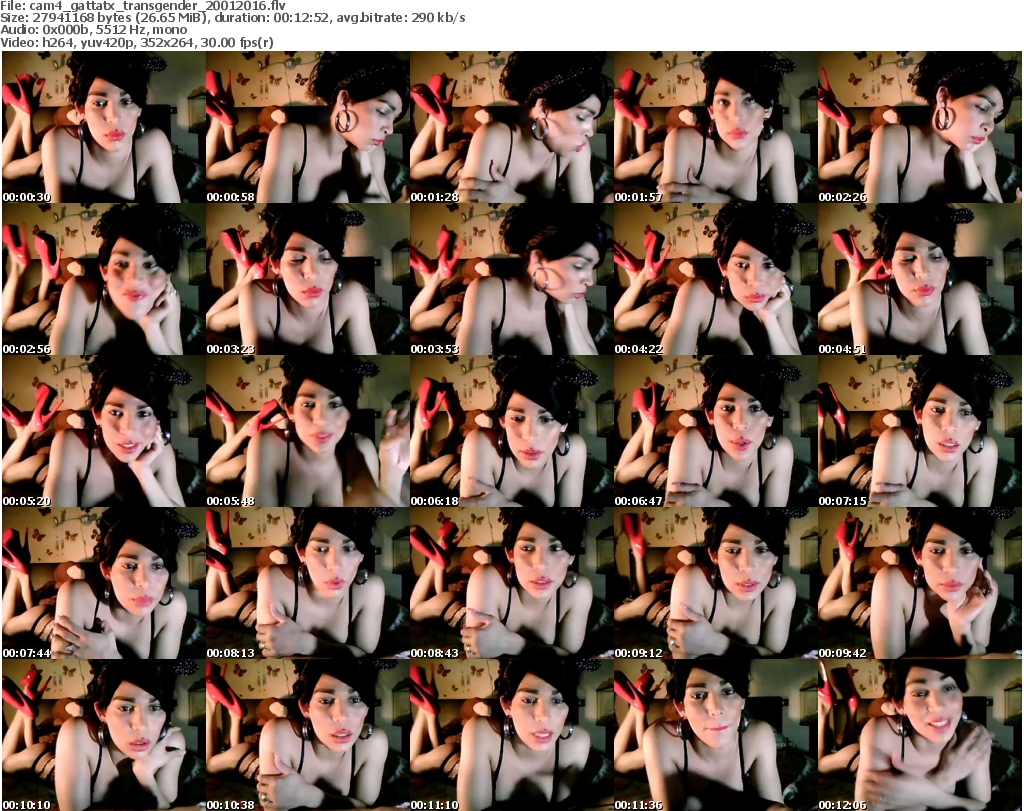Open the frame stamped 00:04:22
Viewport: 1024px width, 811px height.
point(716,279)
